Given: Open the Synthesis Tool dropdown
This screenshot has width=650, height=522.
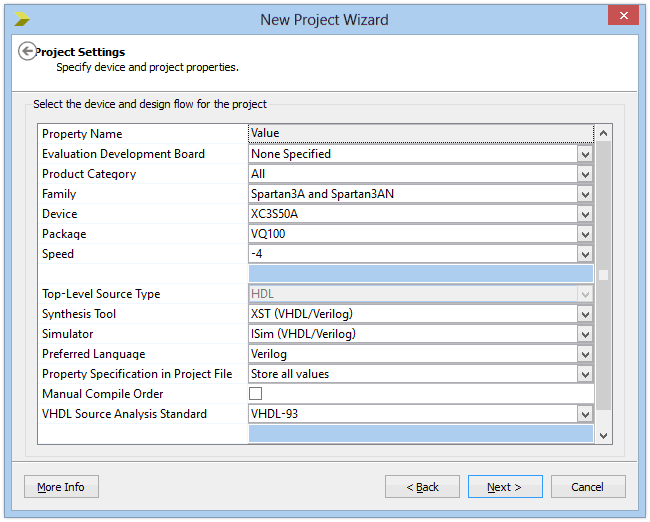Looking at the screenshot, I should [585, 314].
